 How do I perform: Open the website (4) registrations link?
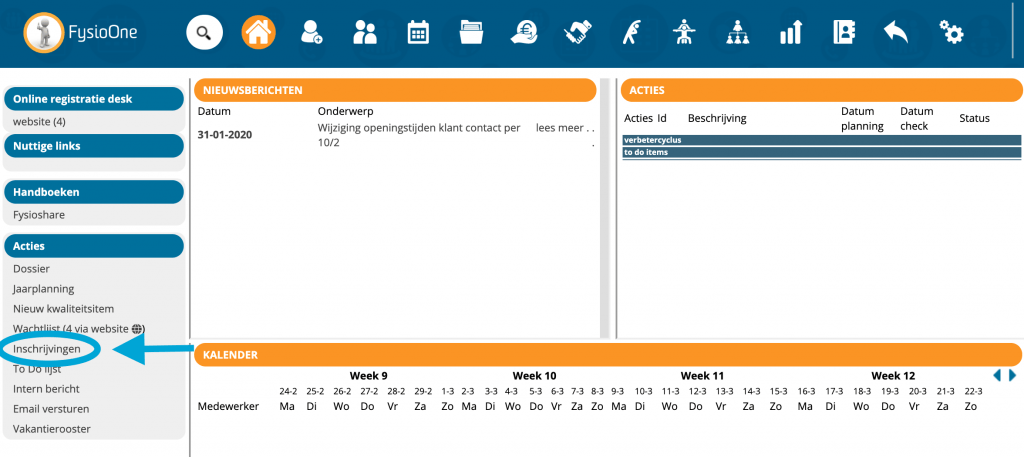tap(40, 122)
